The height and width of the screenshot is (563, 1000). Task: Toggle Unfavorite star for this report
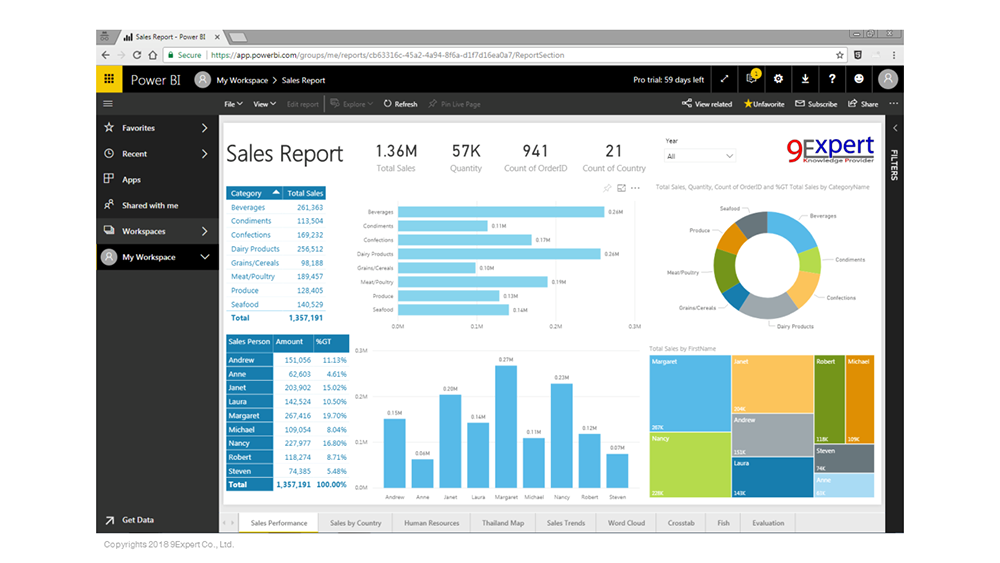tap(764, 104)
